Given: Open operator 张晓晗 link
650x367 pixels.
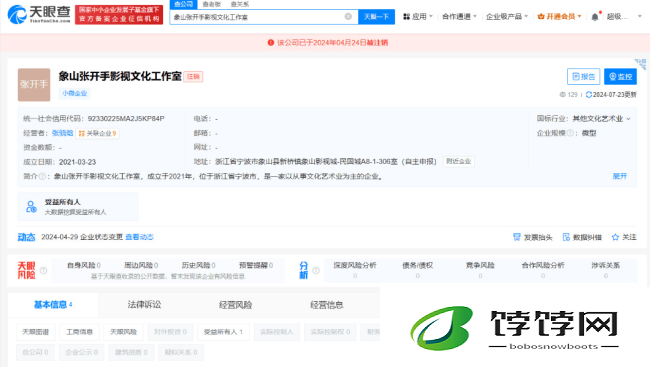Looking at the screenshot, I should tap(63, 133).
